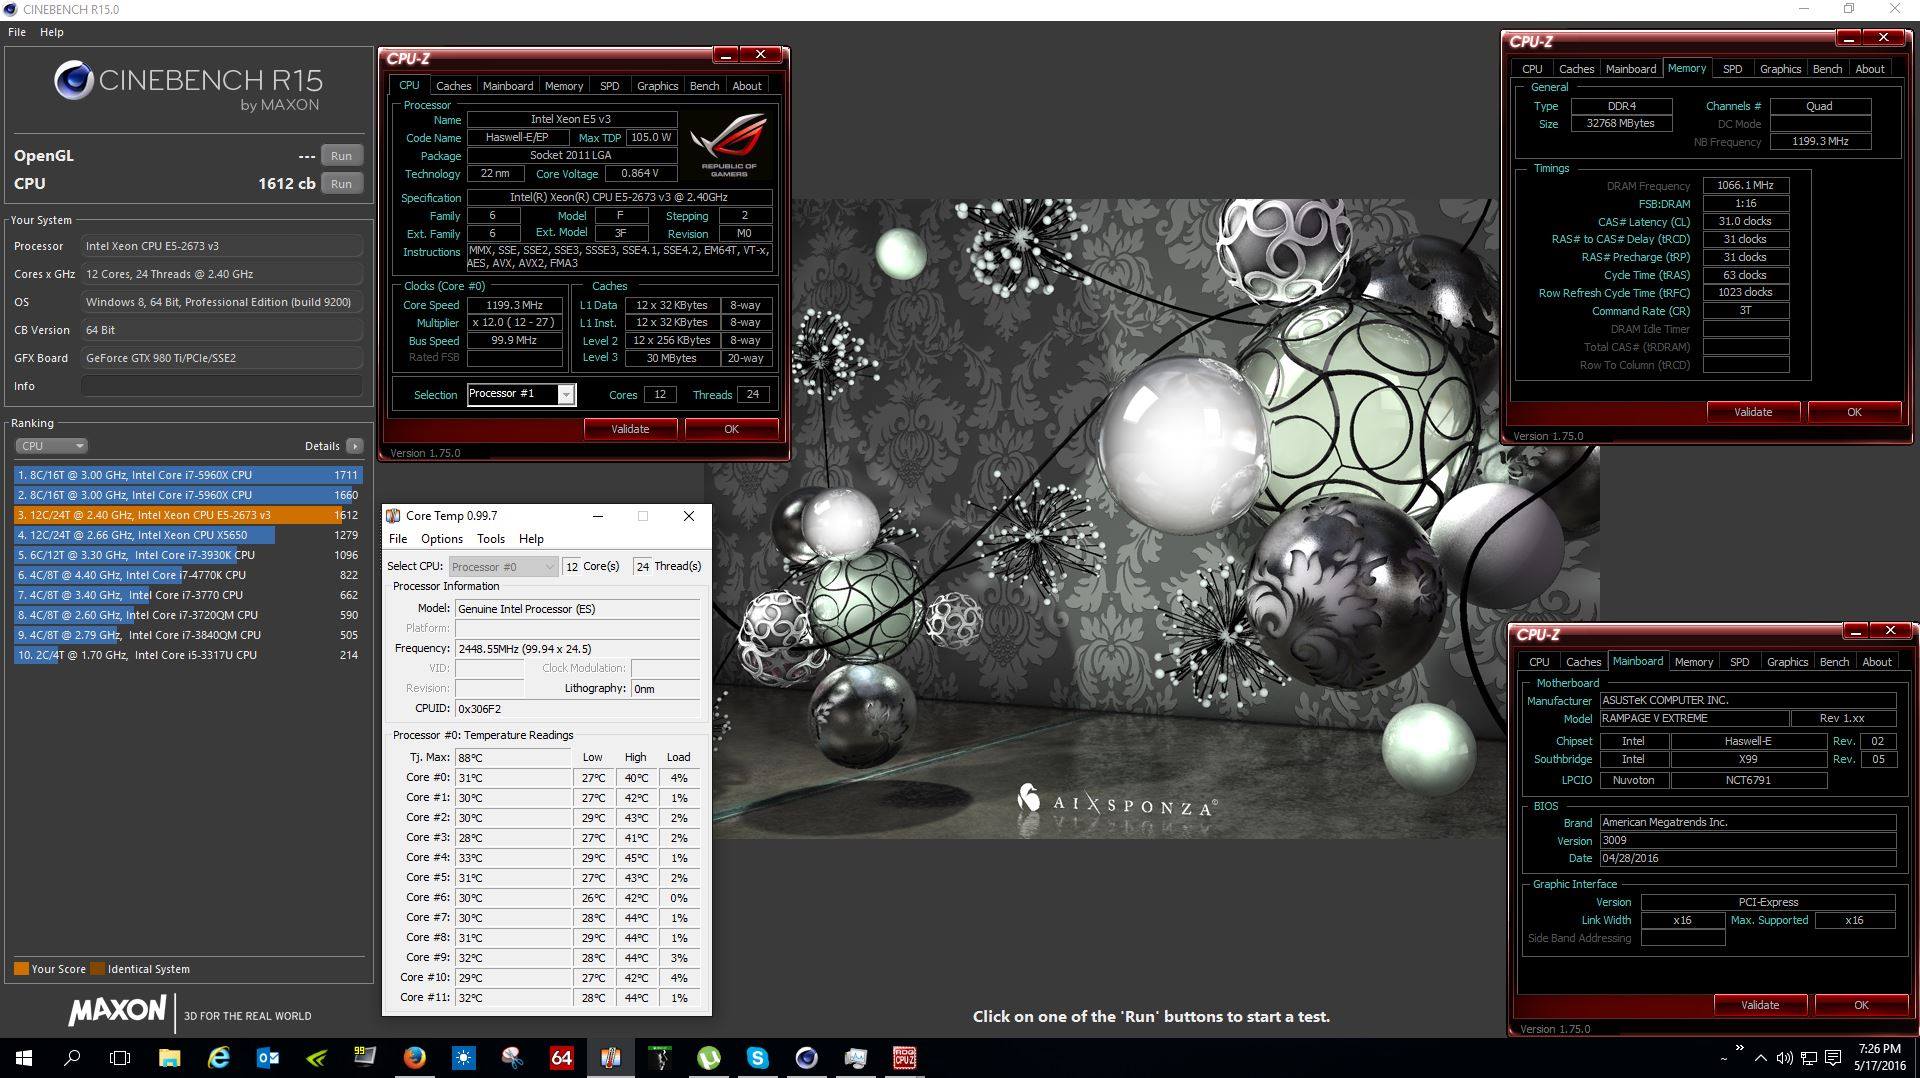The height and width of the screenshot is (1078, 1920).
Task: Open the ranking CPU dropdown
Action: pos(51,446)
